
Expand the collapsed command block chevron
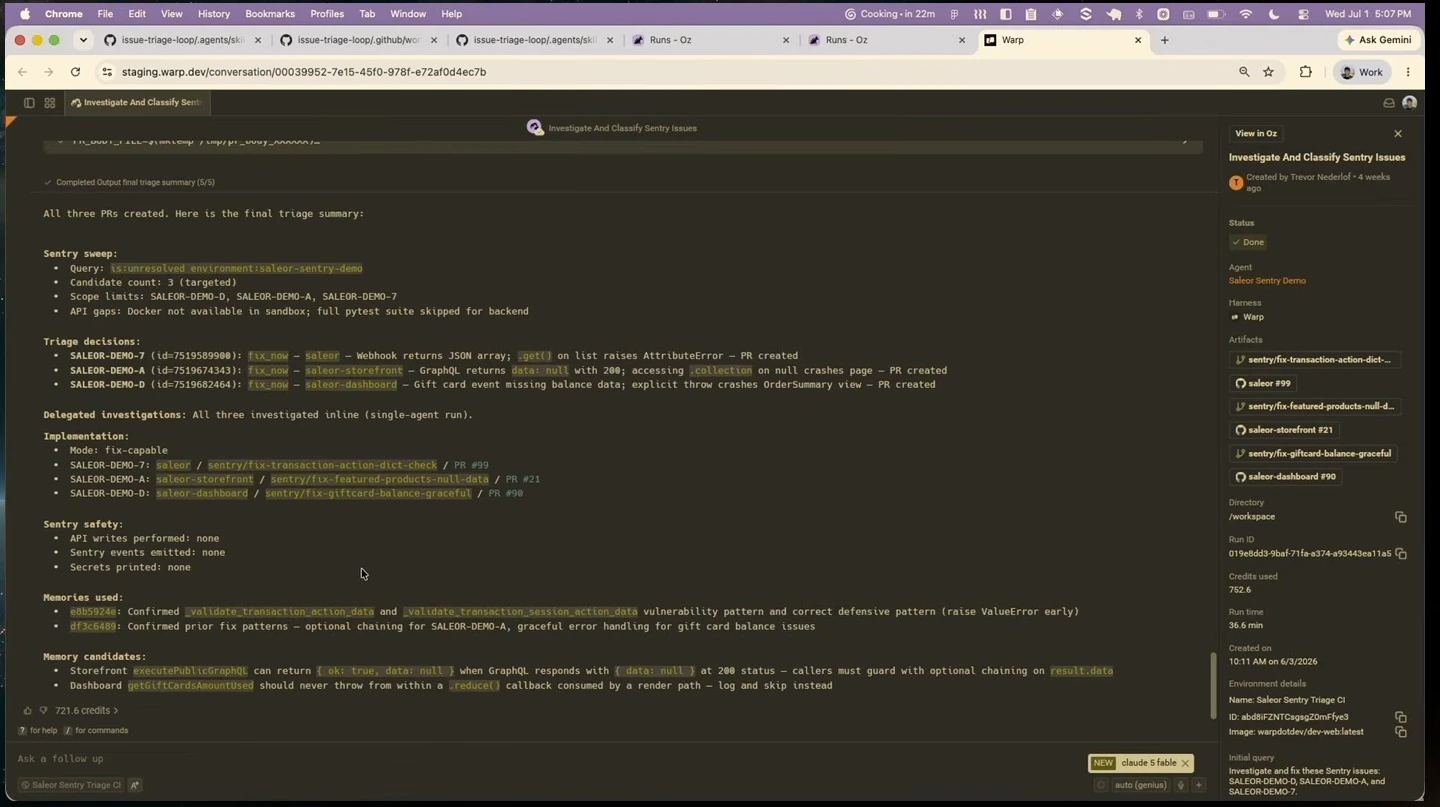click(1186, 141)
